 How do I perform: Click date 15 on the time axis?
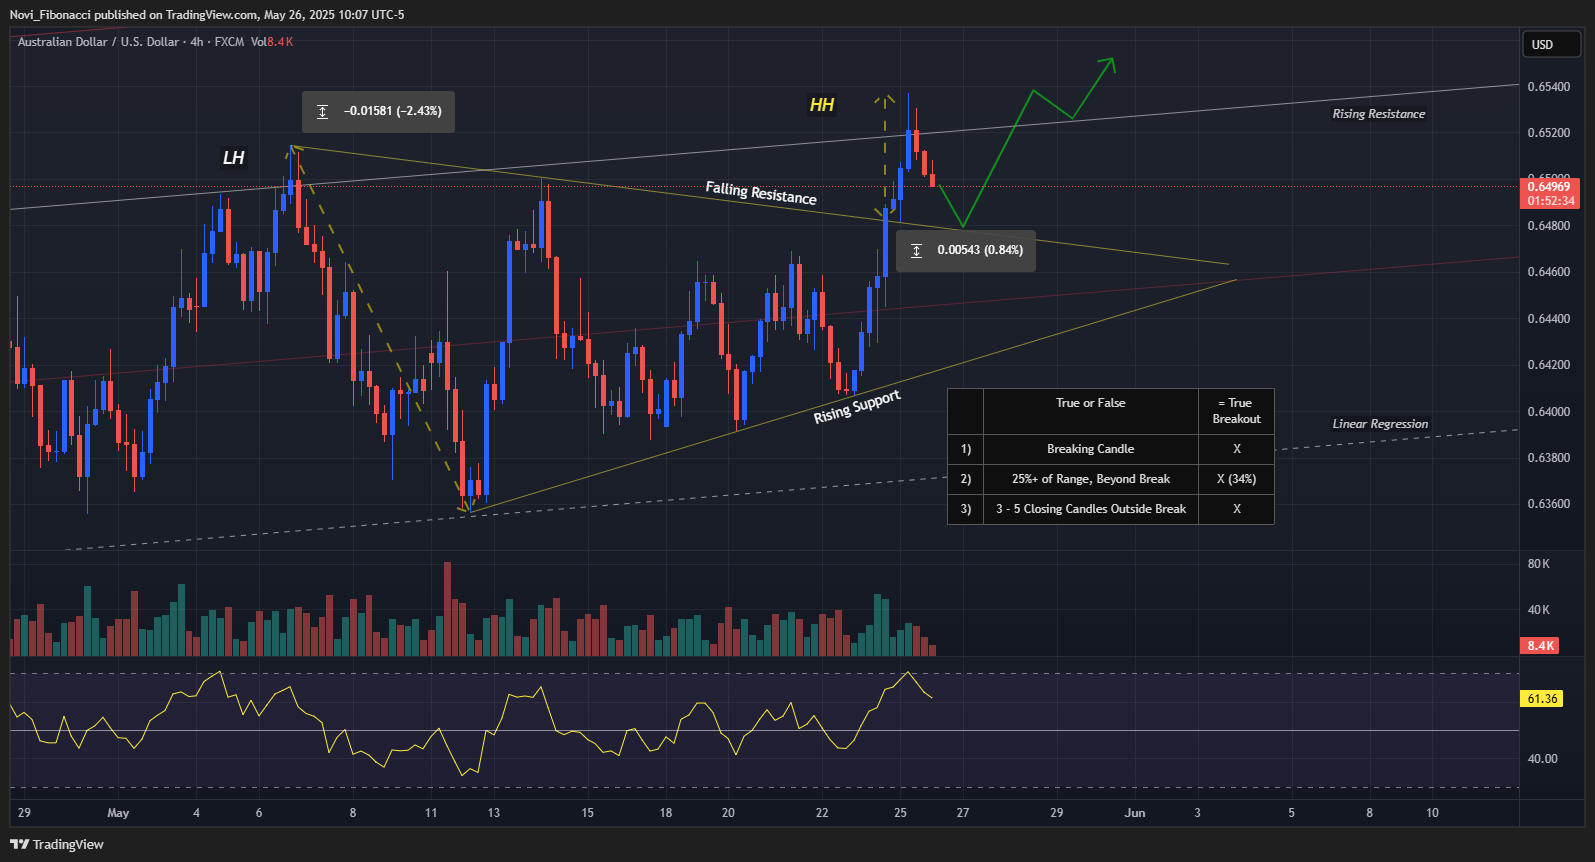(587, 813)
